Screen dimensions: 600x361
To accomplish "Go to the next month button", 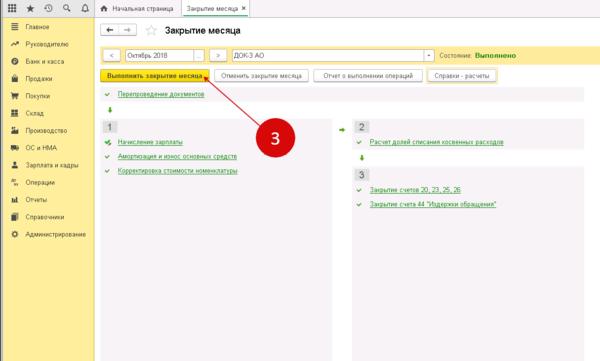I will click(x=218, y=56).
